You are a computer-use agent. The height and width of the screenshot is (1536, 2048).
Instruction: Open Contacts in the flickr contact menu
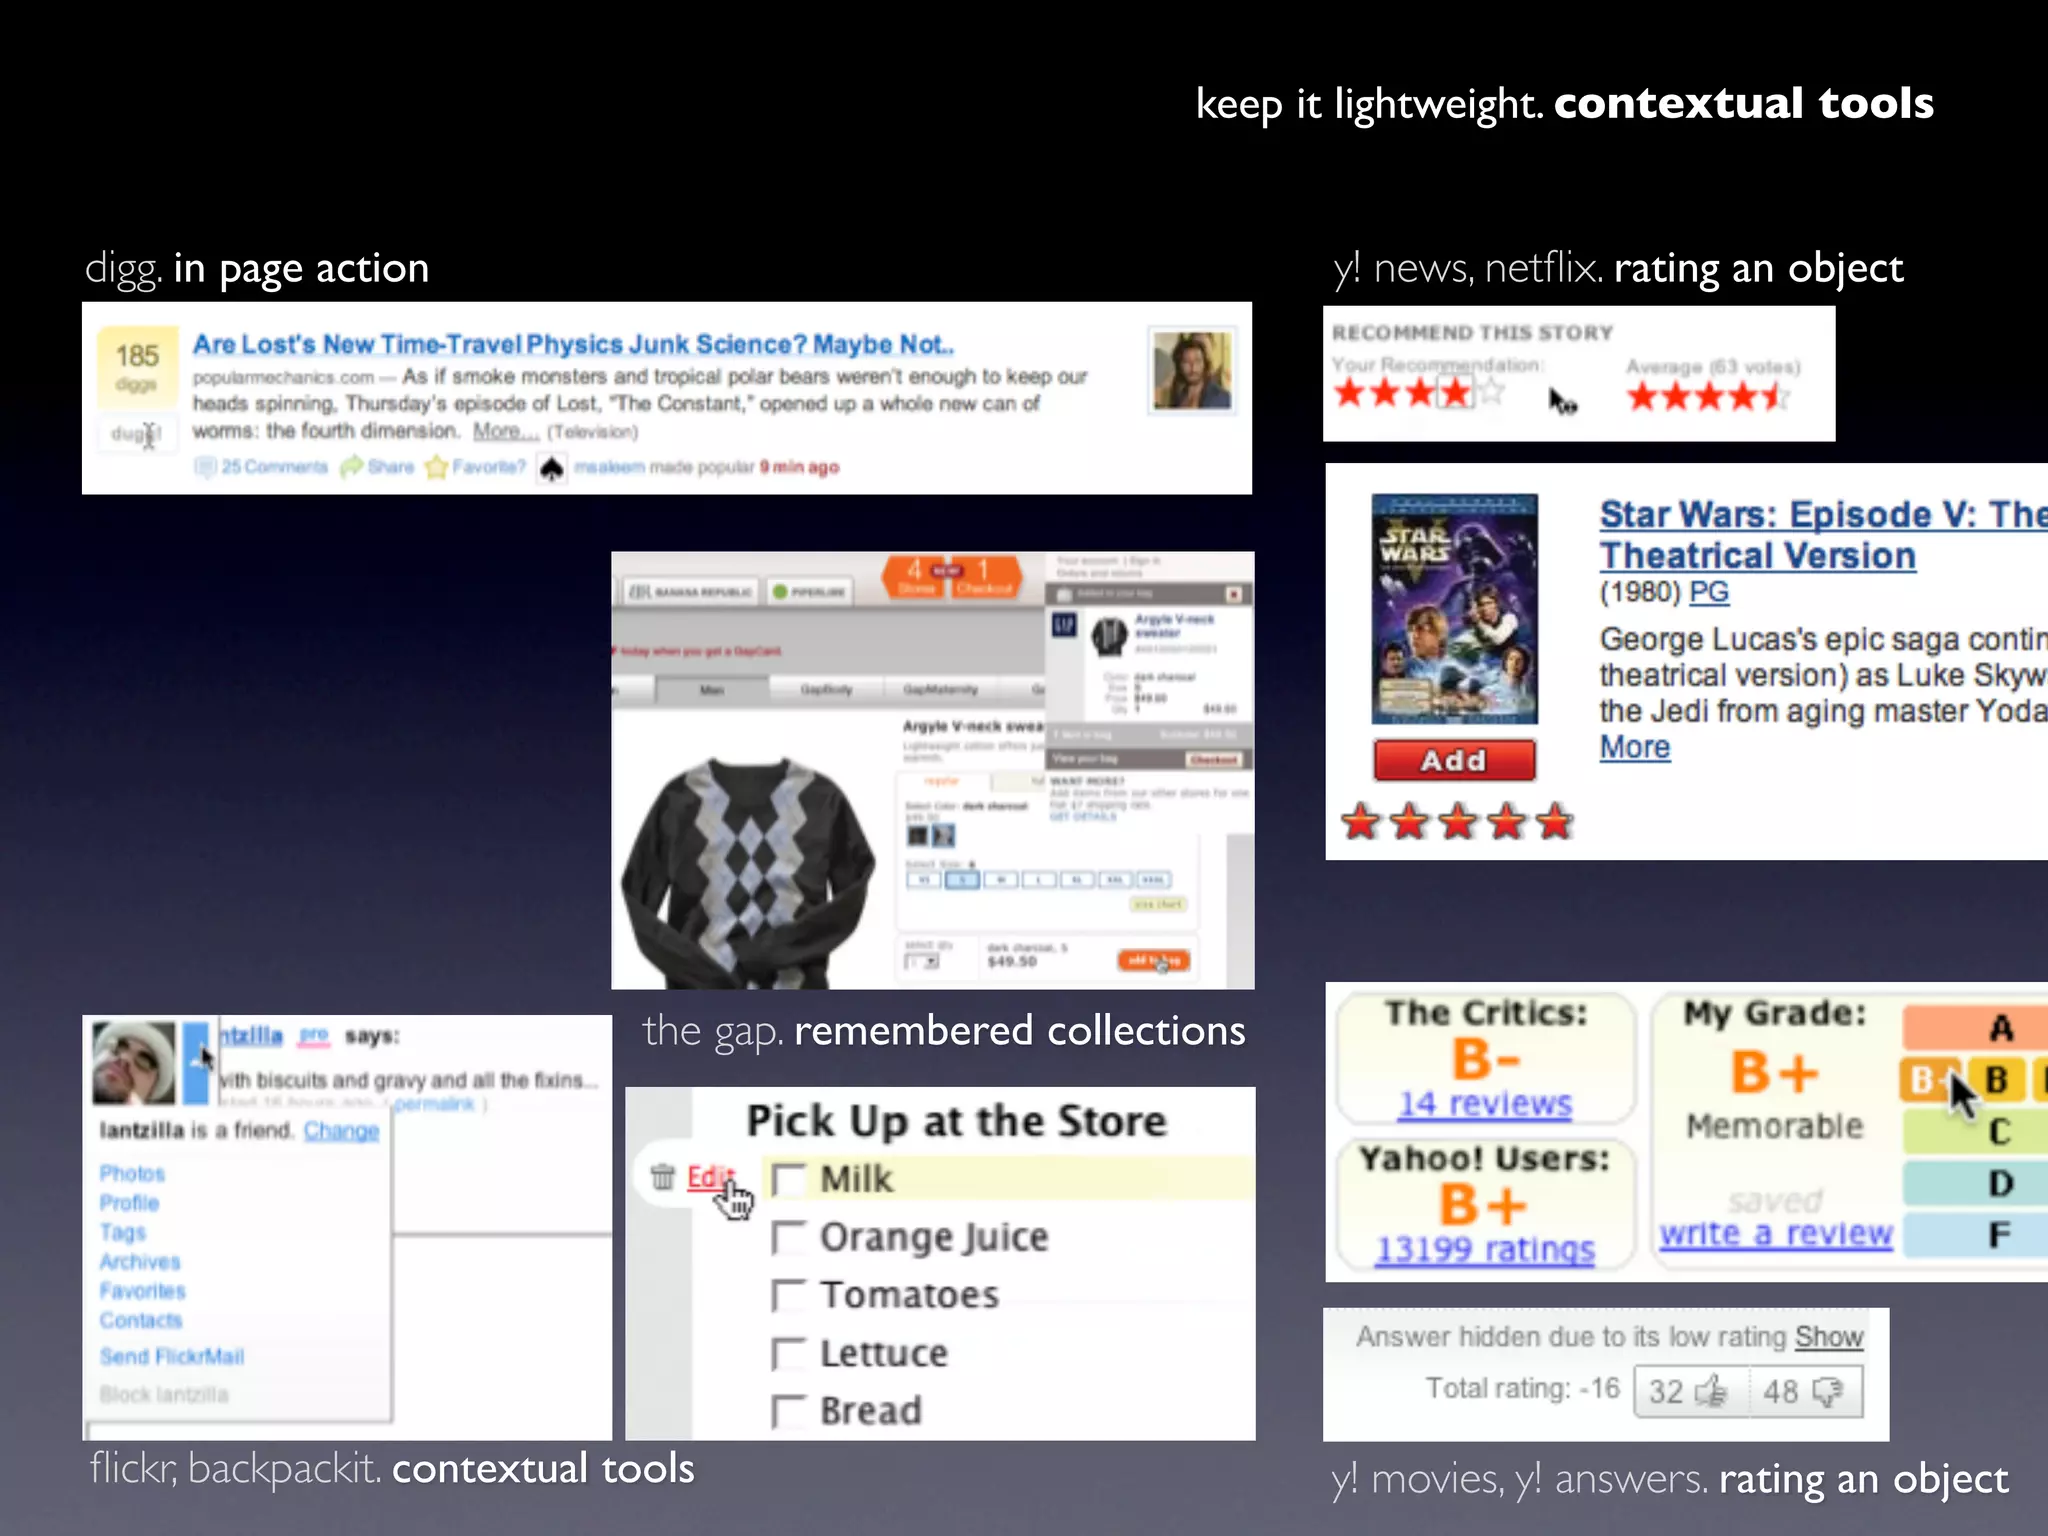pos(140,1320)
